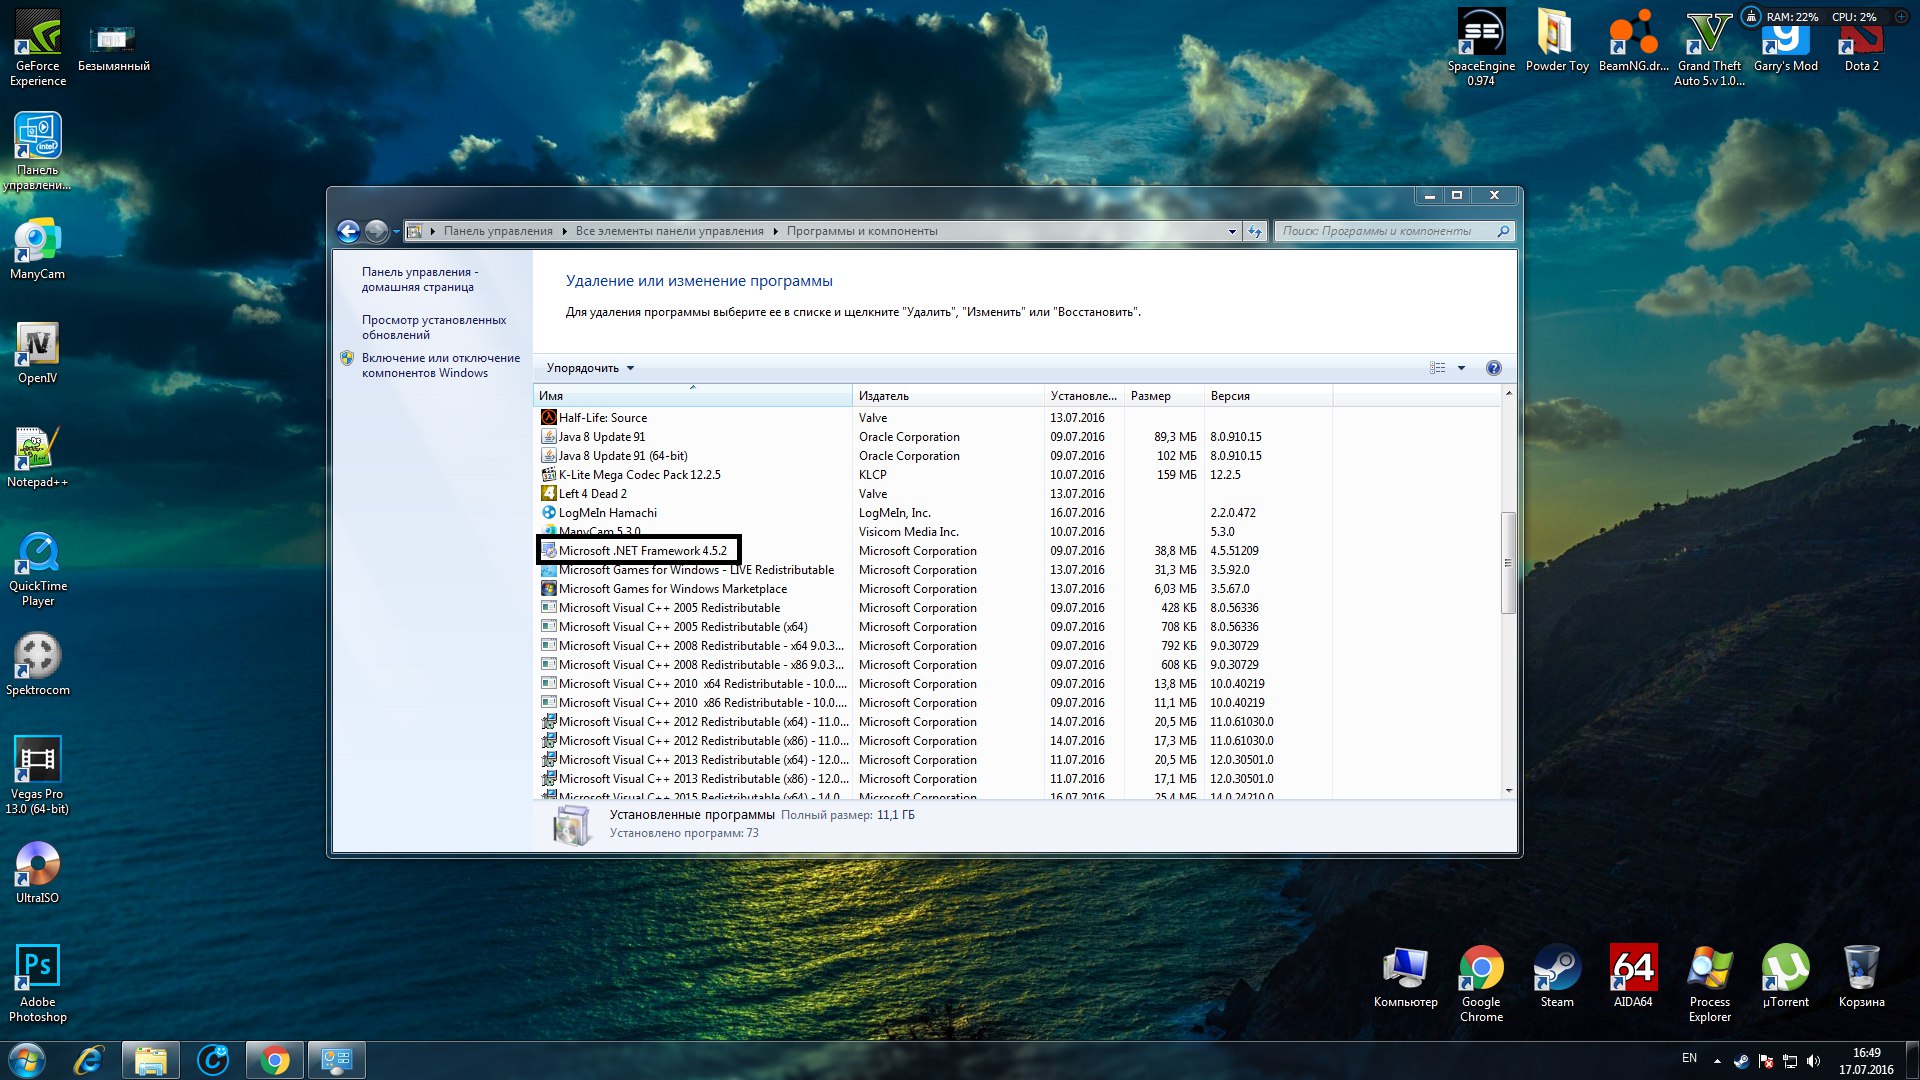Open the Компьютер desktop icon
Viewport: 1920px width, 1080px height.
pos(1405,976)
